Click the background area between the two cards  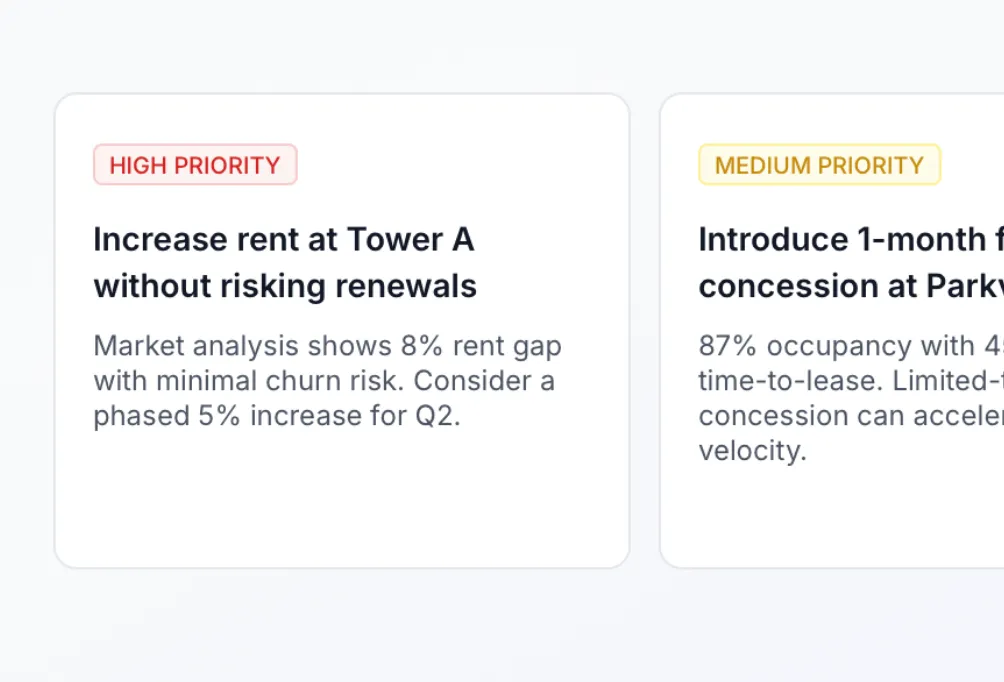(x=646, y=330)
